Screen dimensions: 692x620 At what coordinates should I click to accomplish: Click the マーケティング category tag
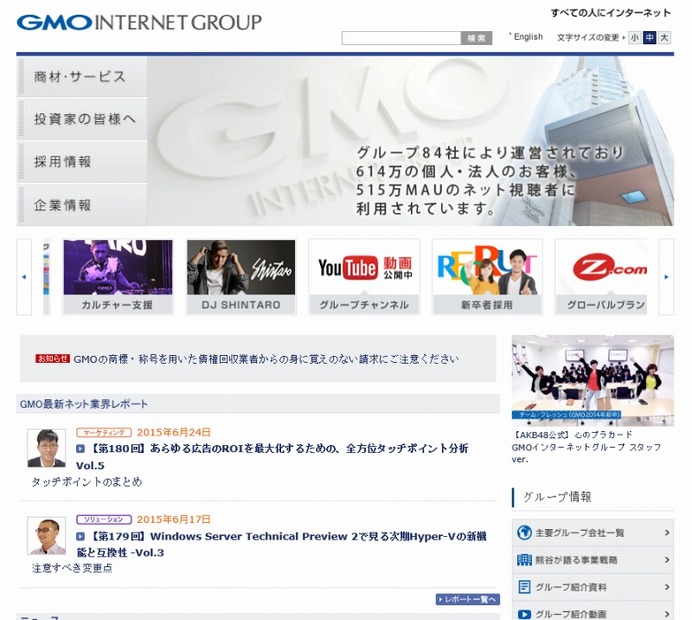click(x=104, y=432)
